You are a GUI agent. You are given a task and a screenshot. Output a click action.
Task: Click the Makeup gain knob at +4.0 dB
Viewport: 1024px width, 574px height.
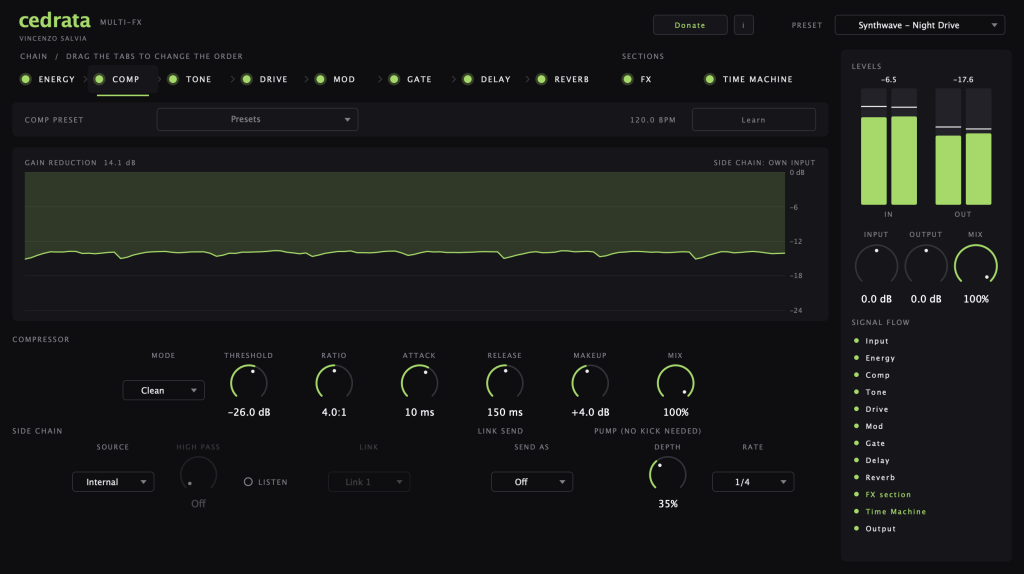click(590, 383)
